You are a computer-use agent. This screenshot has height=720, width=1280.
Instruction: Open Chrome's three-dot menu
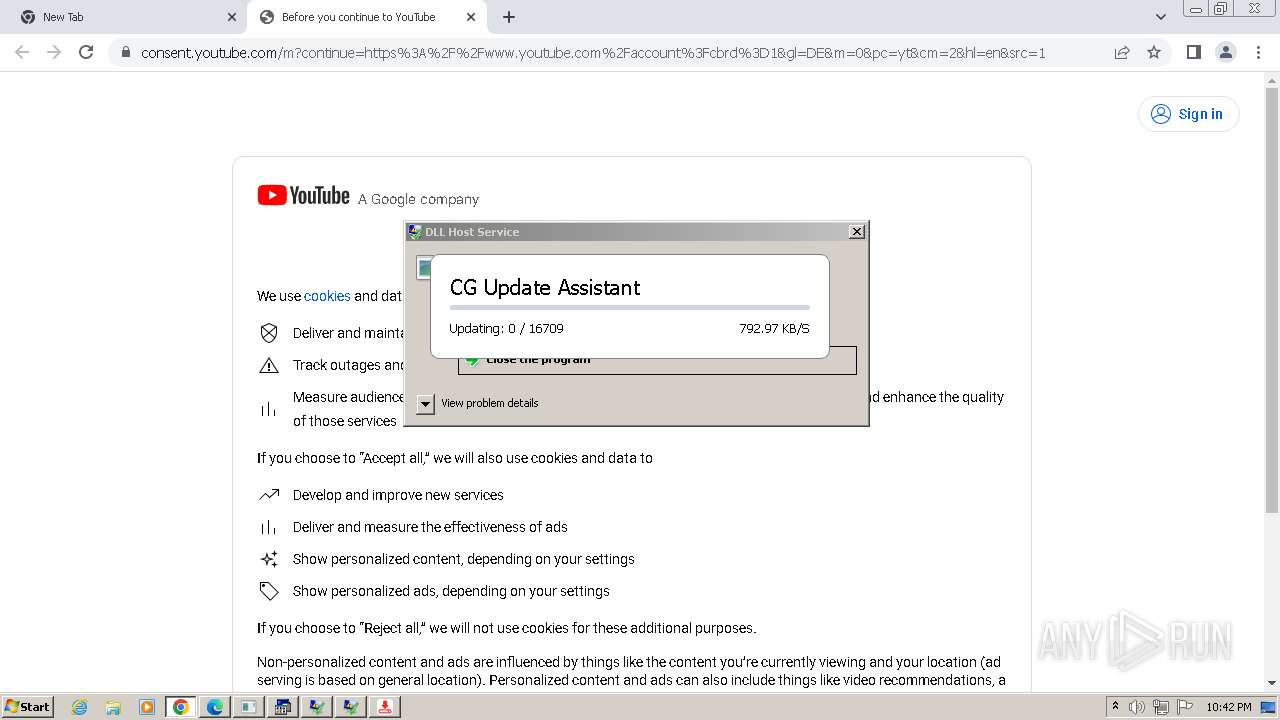(x=1258, y=52)
